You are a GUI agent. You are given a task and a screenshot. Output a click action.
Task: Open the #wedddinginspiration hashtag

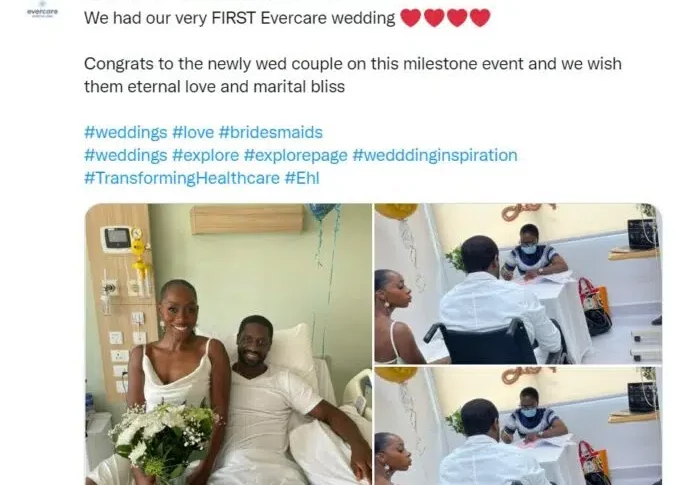click(x=435, y=155)
